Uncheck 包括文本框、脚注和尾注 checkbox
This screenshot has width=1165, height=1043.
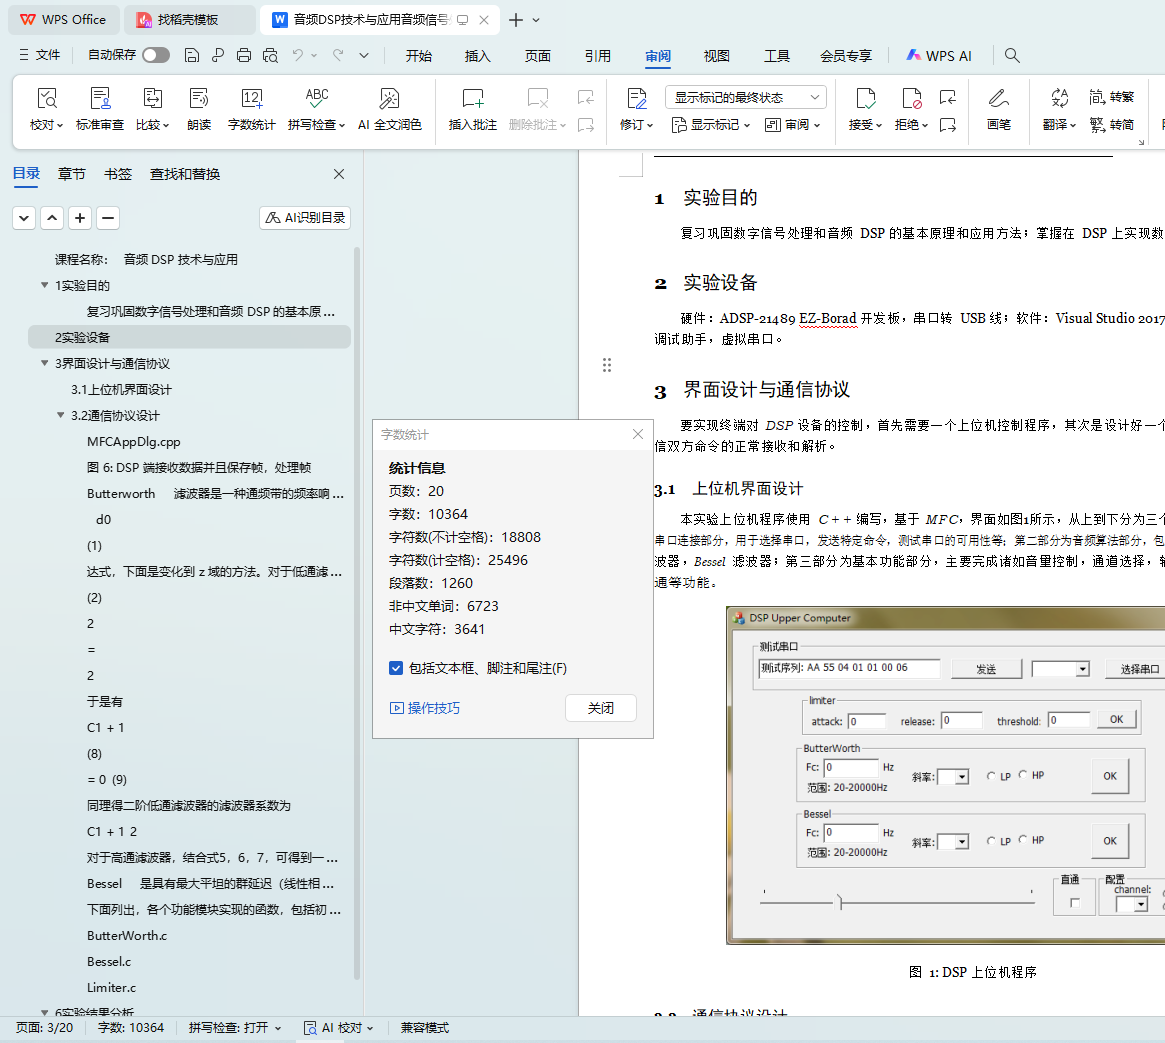[x=397, y=668]
